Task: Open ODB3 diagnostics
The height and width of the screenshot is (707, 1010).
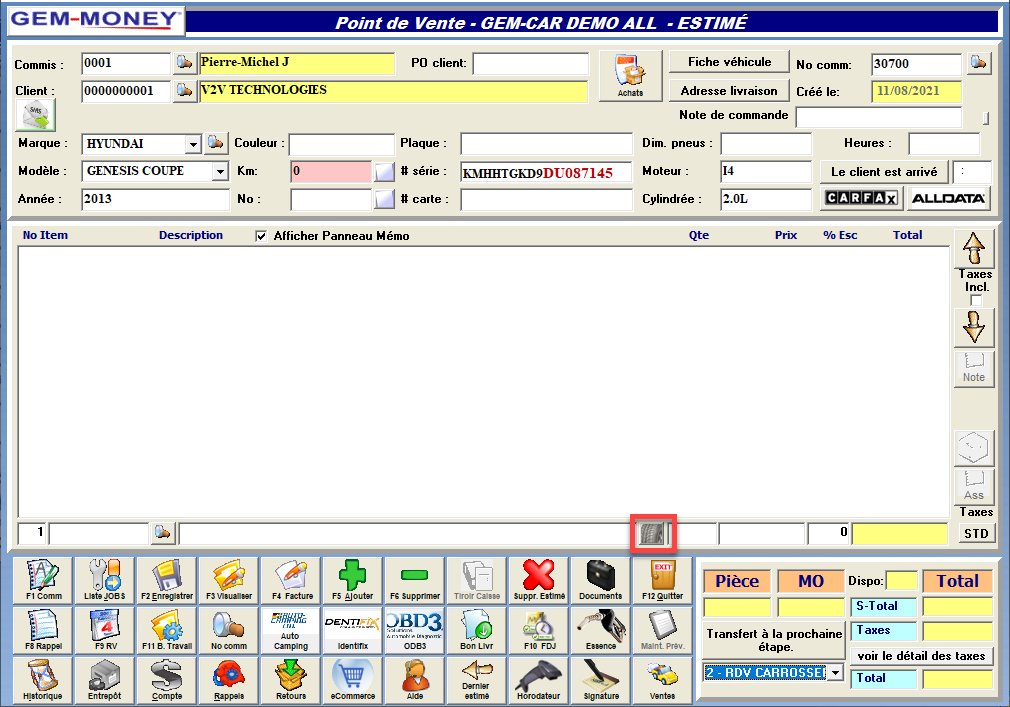Action: [x=415, y=630]
